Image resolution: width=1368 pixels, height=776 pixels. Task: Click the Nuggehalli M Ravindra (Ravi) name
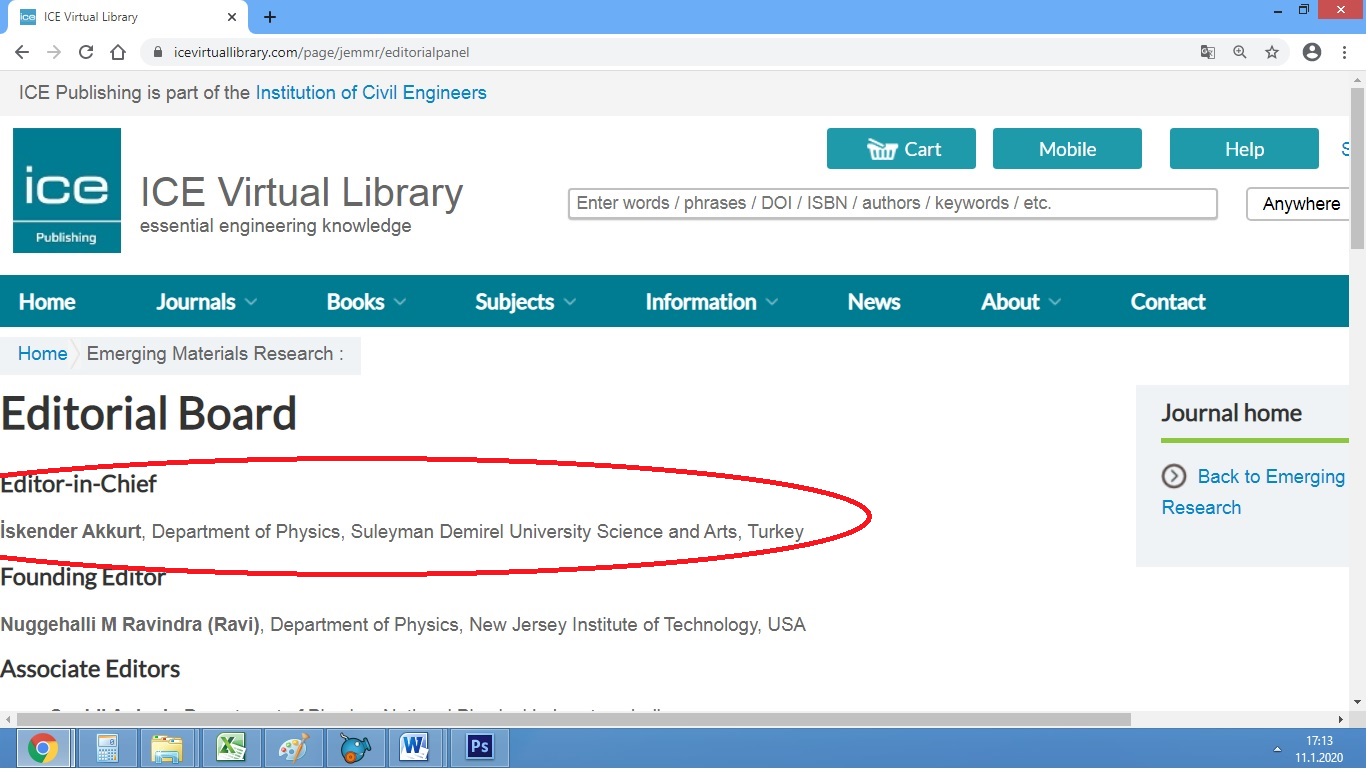[130, 625]
